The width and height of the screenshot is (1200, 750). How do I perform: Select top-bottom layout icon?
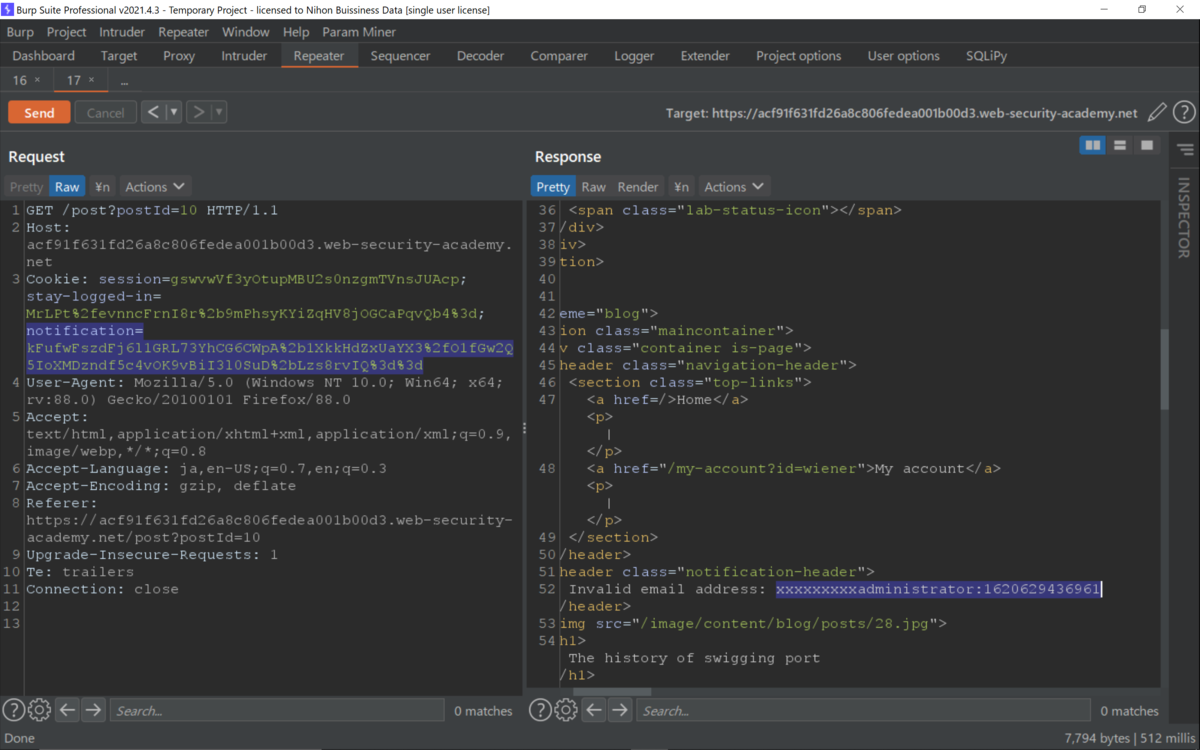point(1120,146)
